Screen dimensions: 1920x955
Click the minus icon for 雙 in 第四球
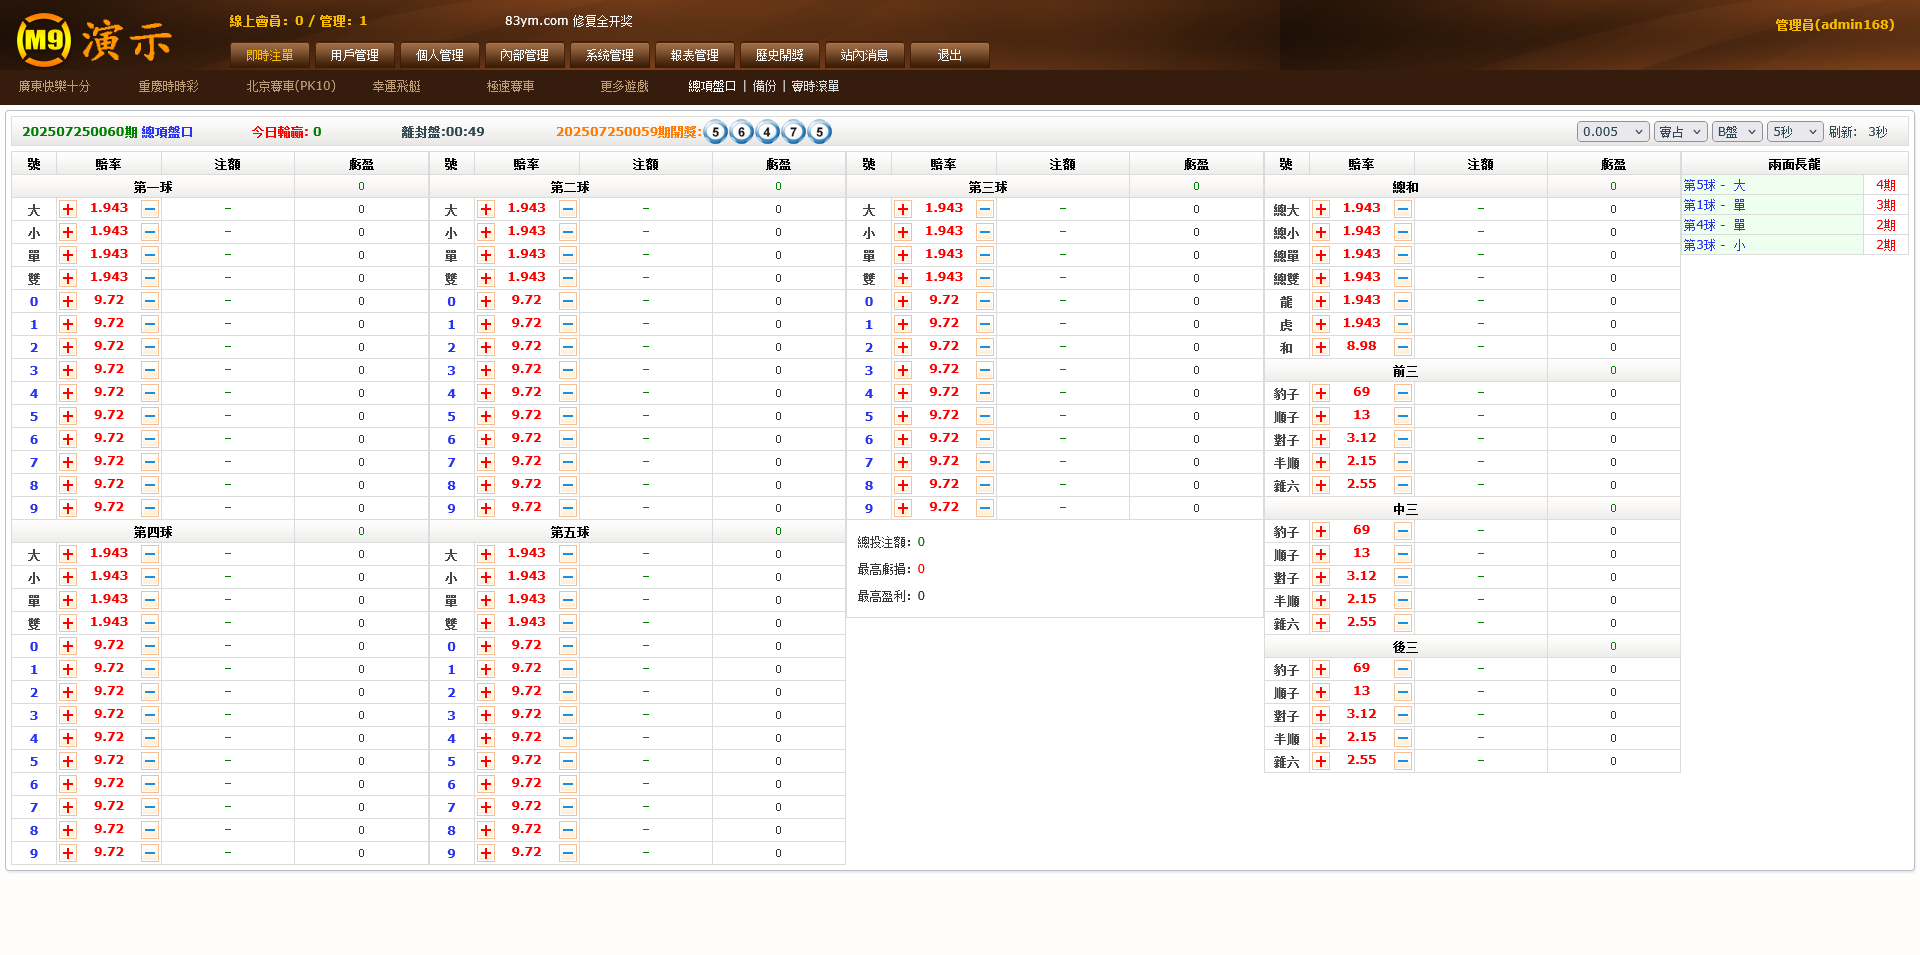pyautogui.click(x=150, y=623)
